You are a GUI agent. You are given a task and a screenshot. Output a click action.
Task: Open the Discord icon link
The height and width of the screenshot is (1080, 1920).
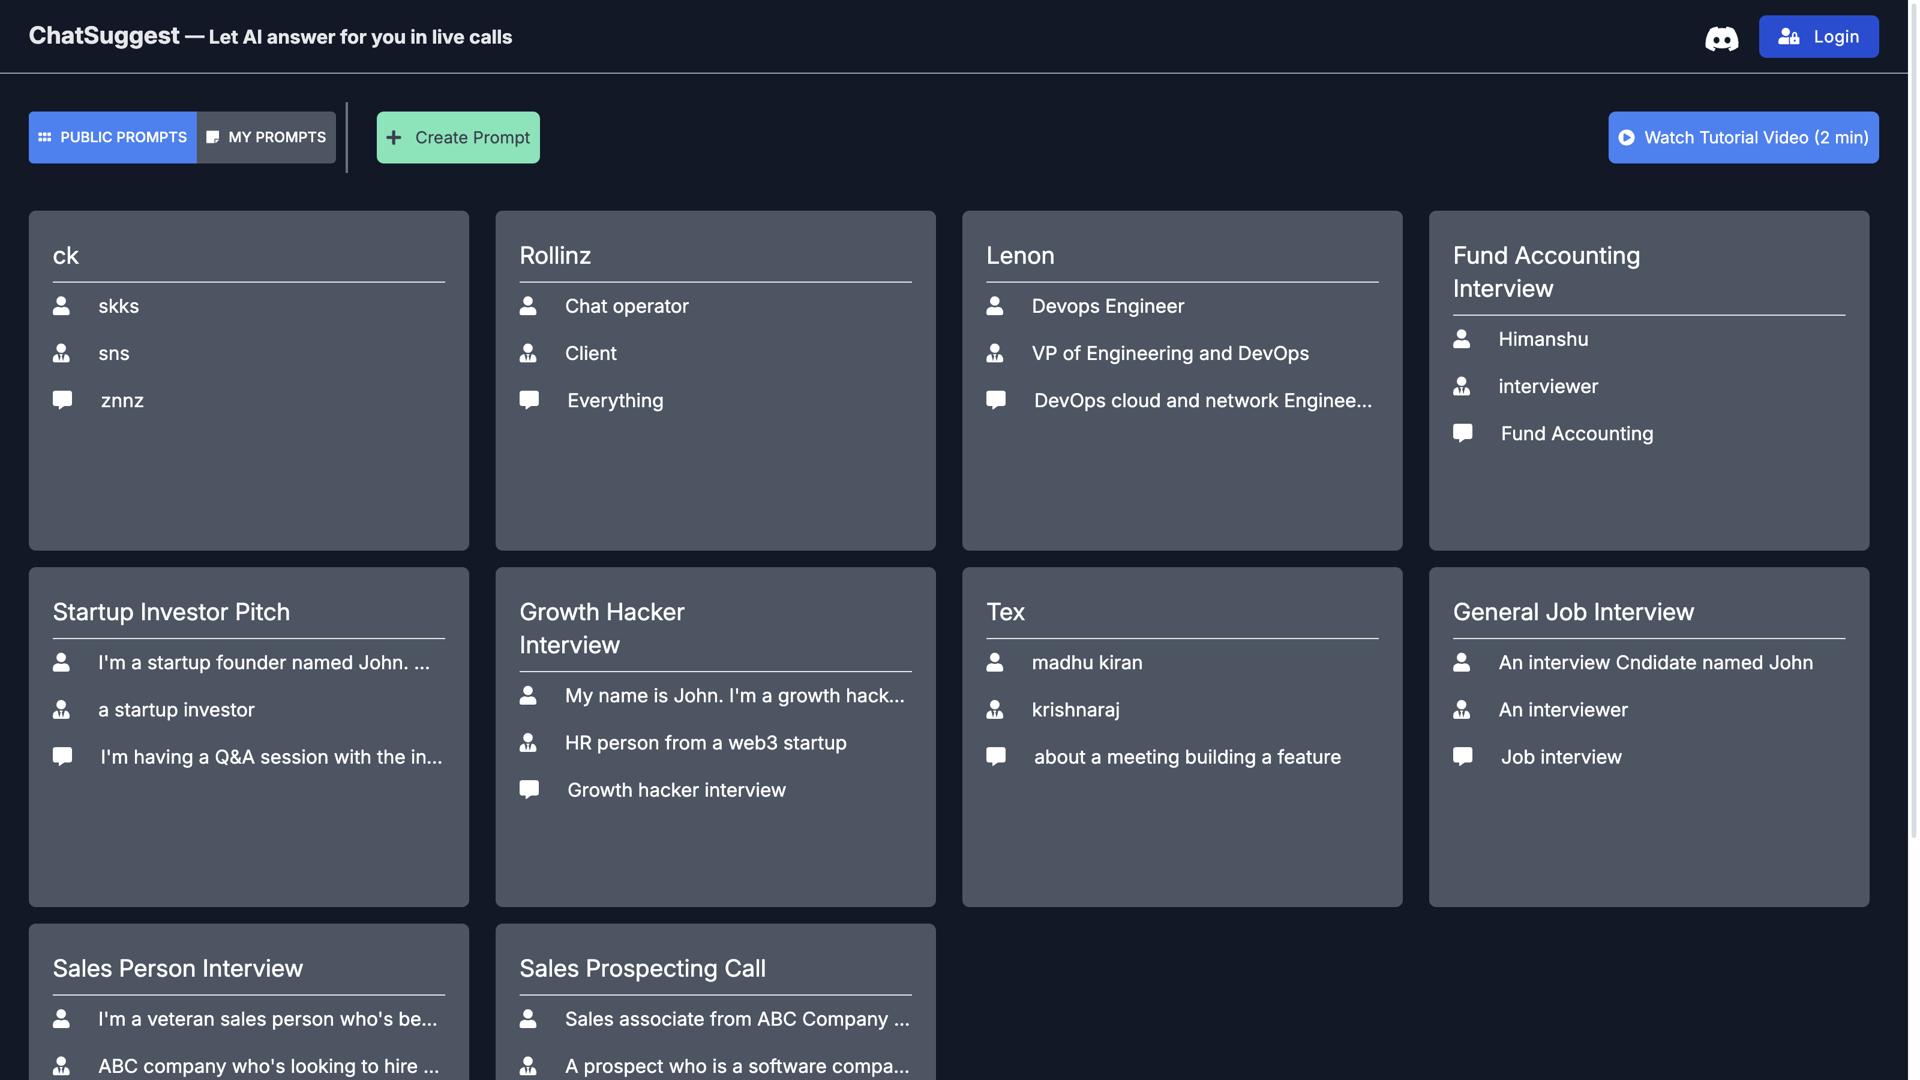(x=1721, y=38)
